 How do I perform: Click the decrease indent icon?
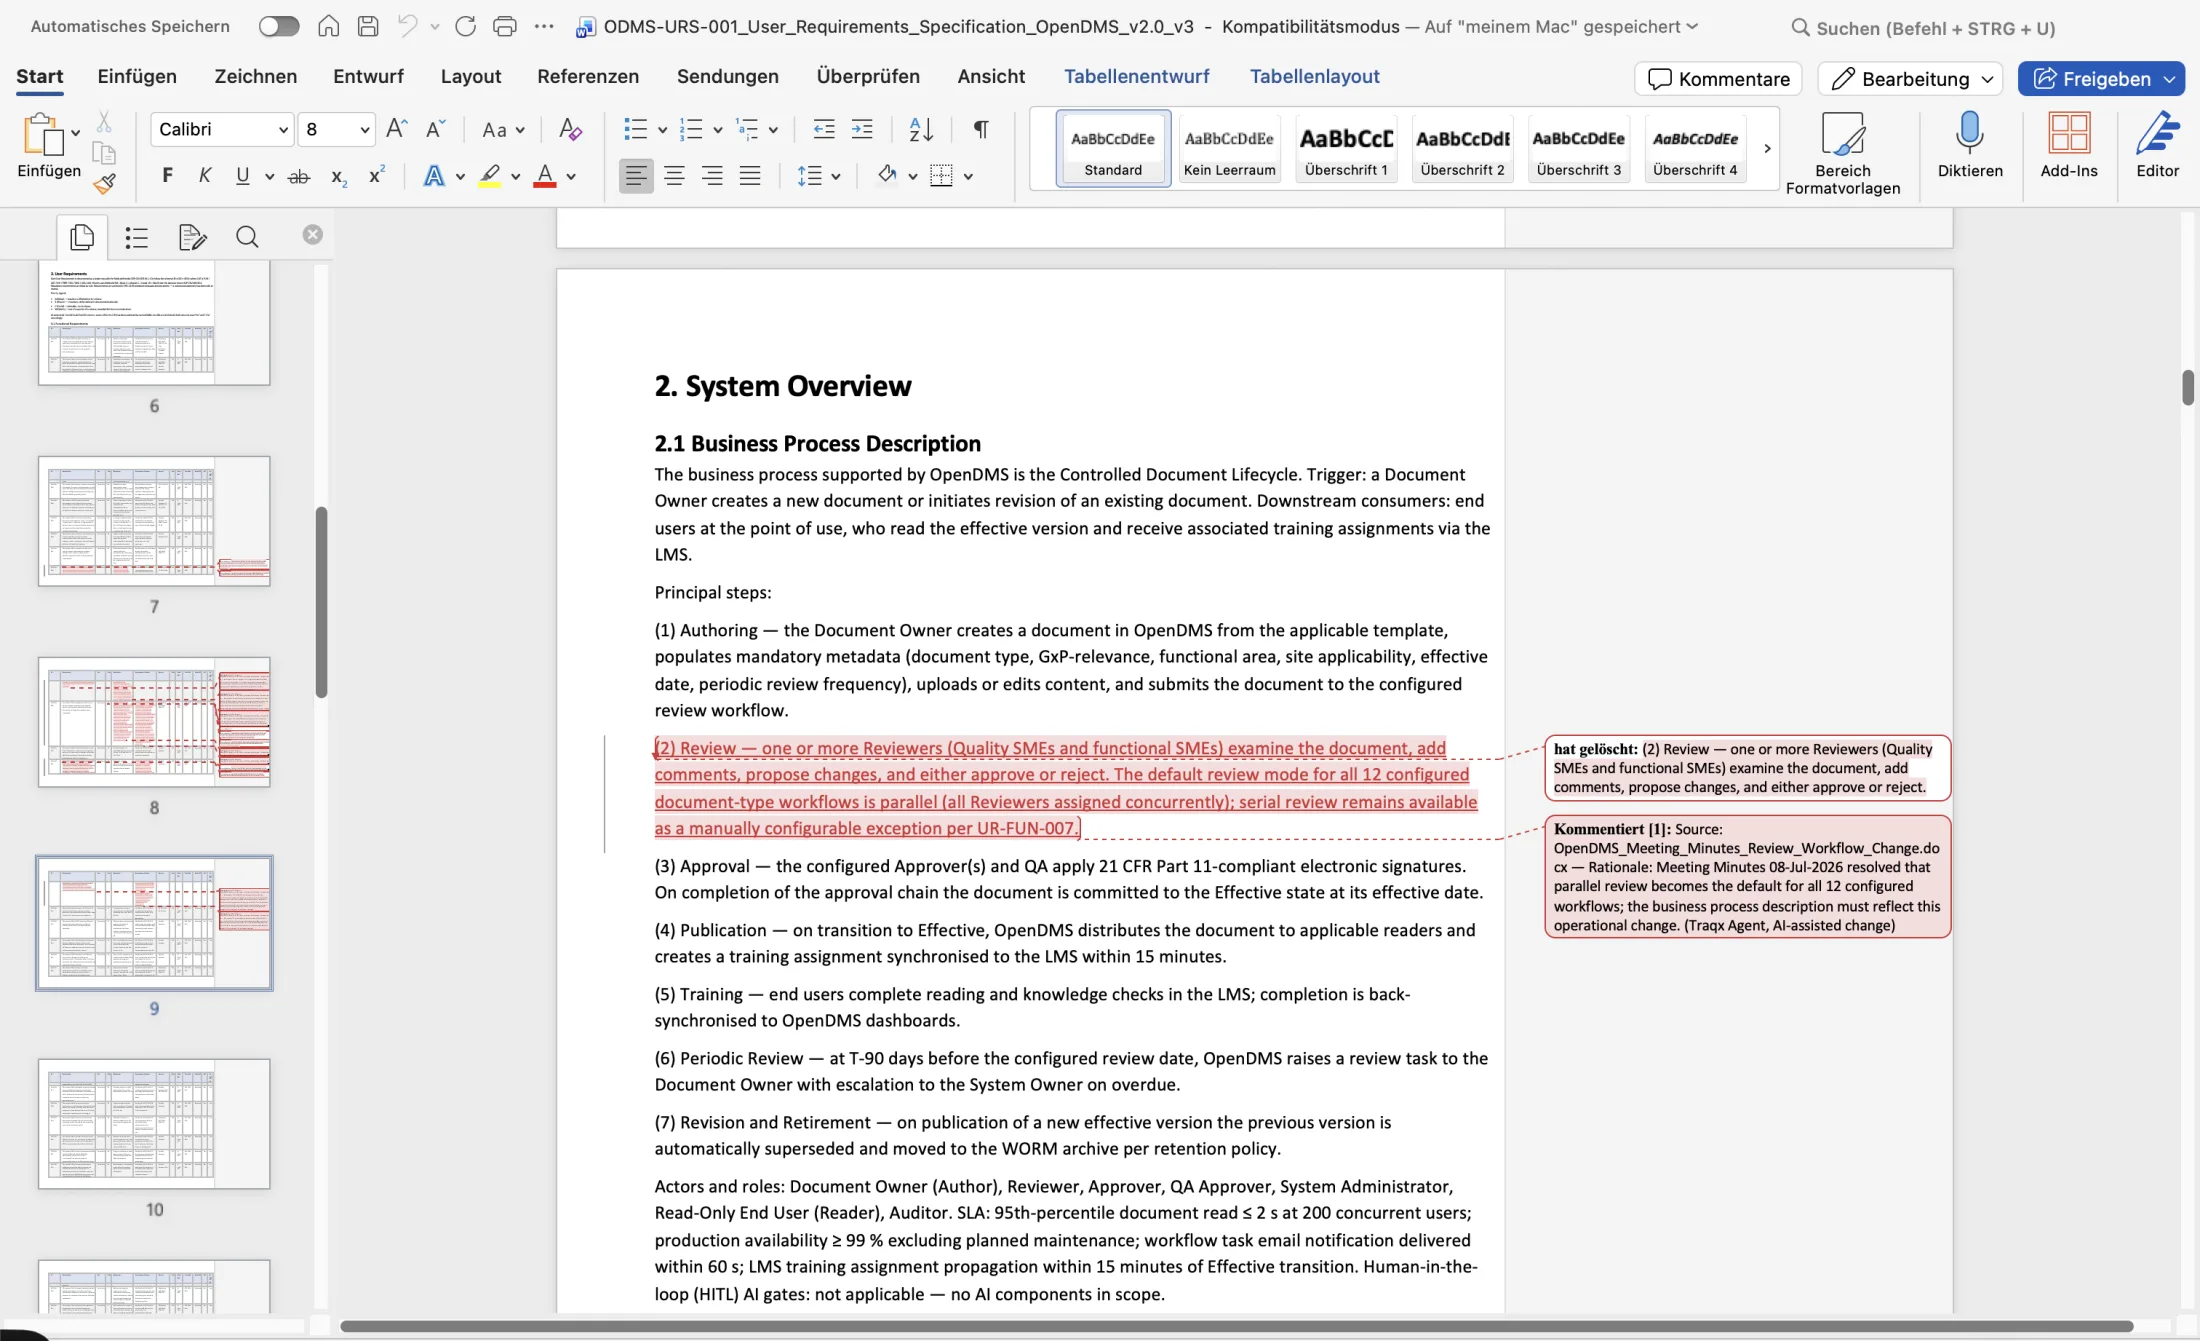(824, 128)
